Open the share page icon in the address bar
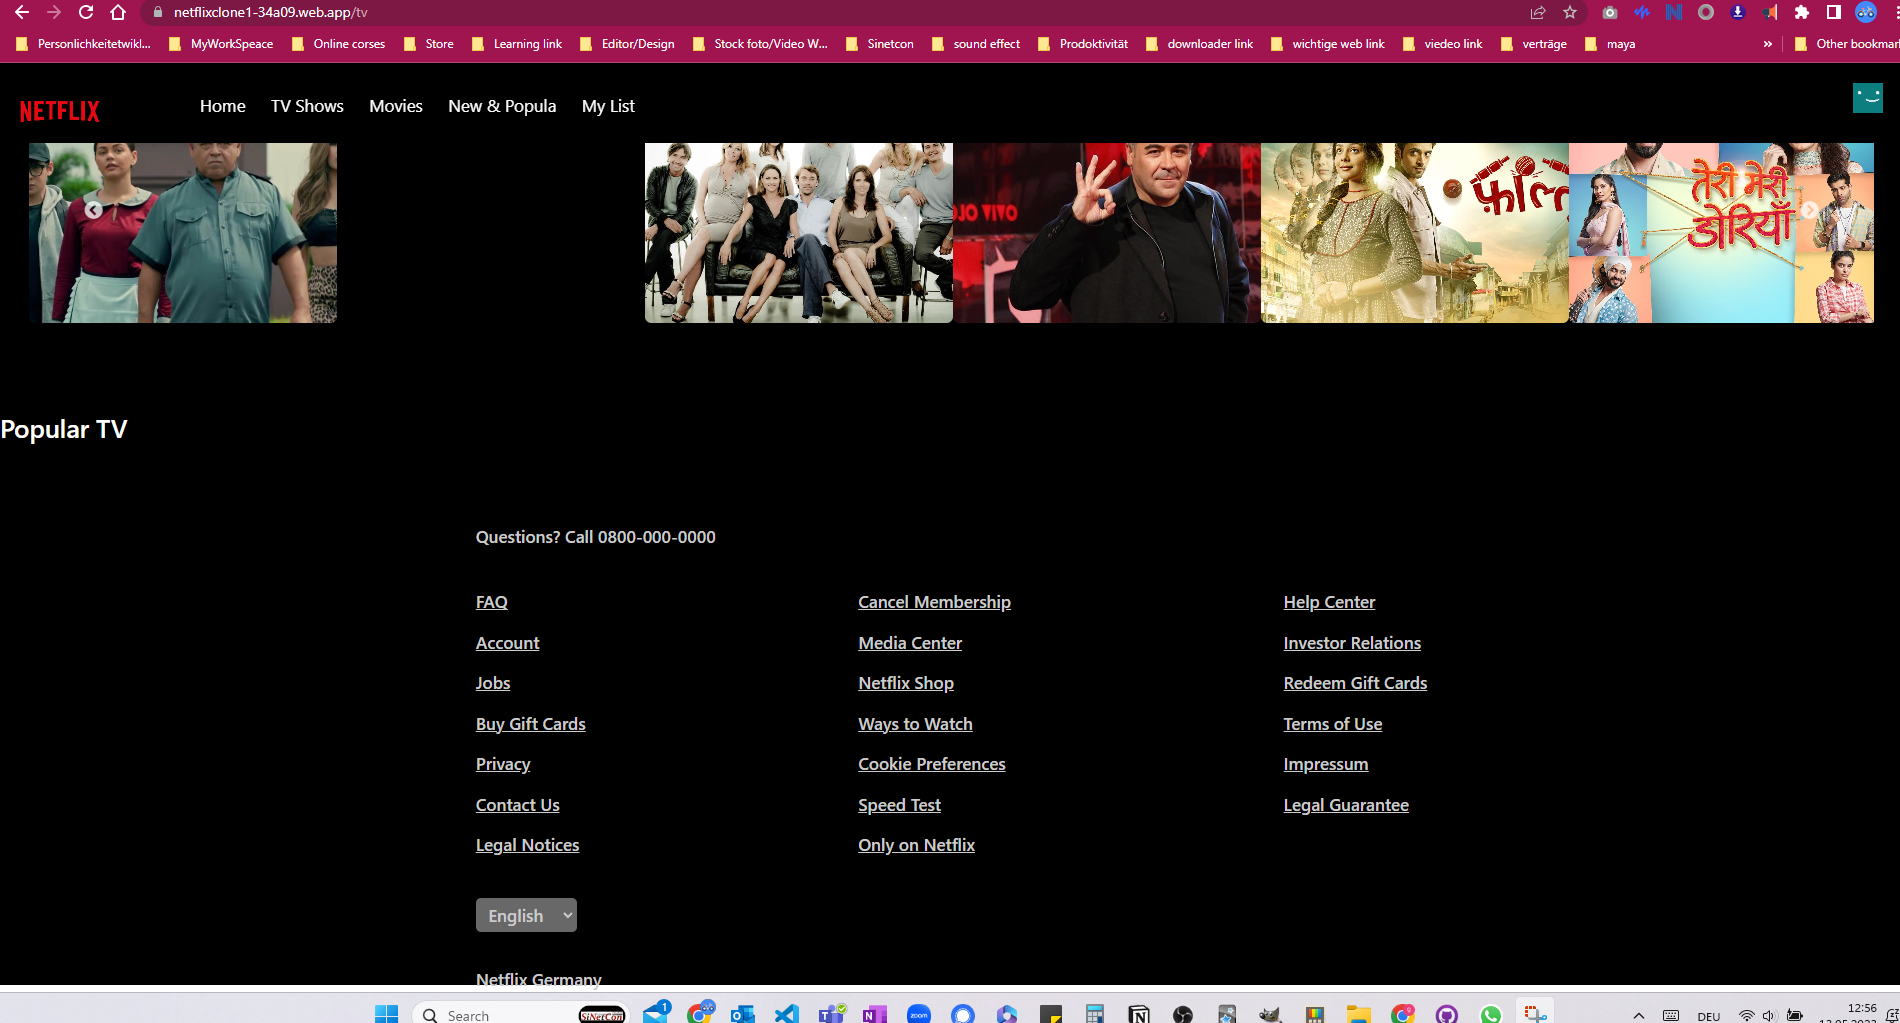This screenshot has height=1023, width=1900. coord(1538,13)
